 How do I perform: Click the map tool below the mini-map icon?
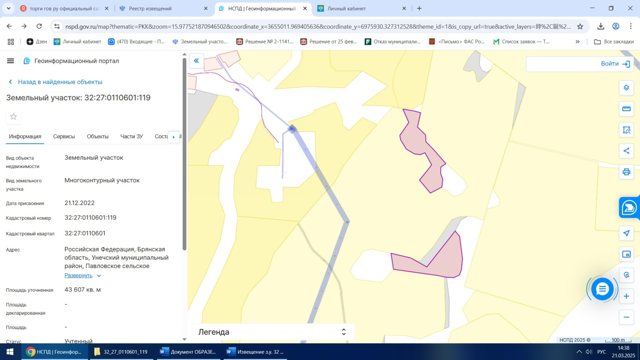click(x=626, y=275)
